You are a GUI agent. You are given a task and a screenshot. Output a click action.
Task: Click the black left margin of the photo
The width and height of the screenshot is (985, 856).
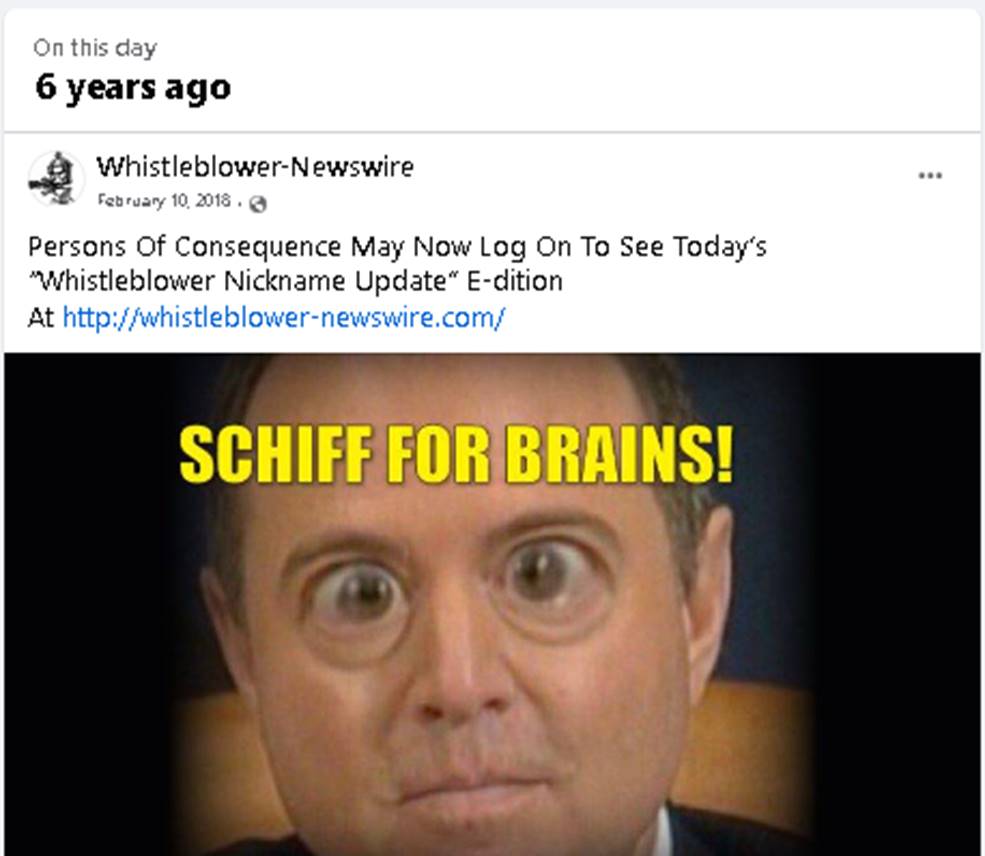82,604
